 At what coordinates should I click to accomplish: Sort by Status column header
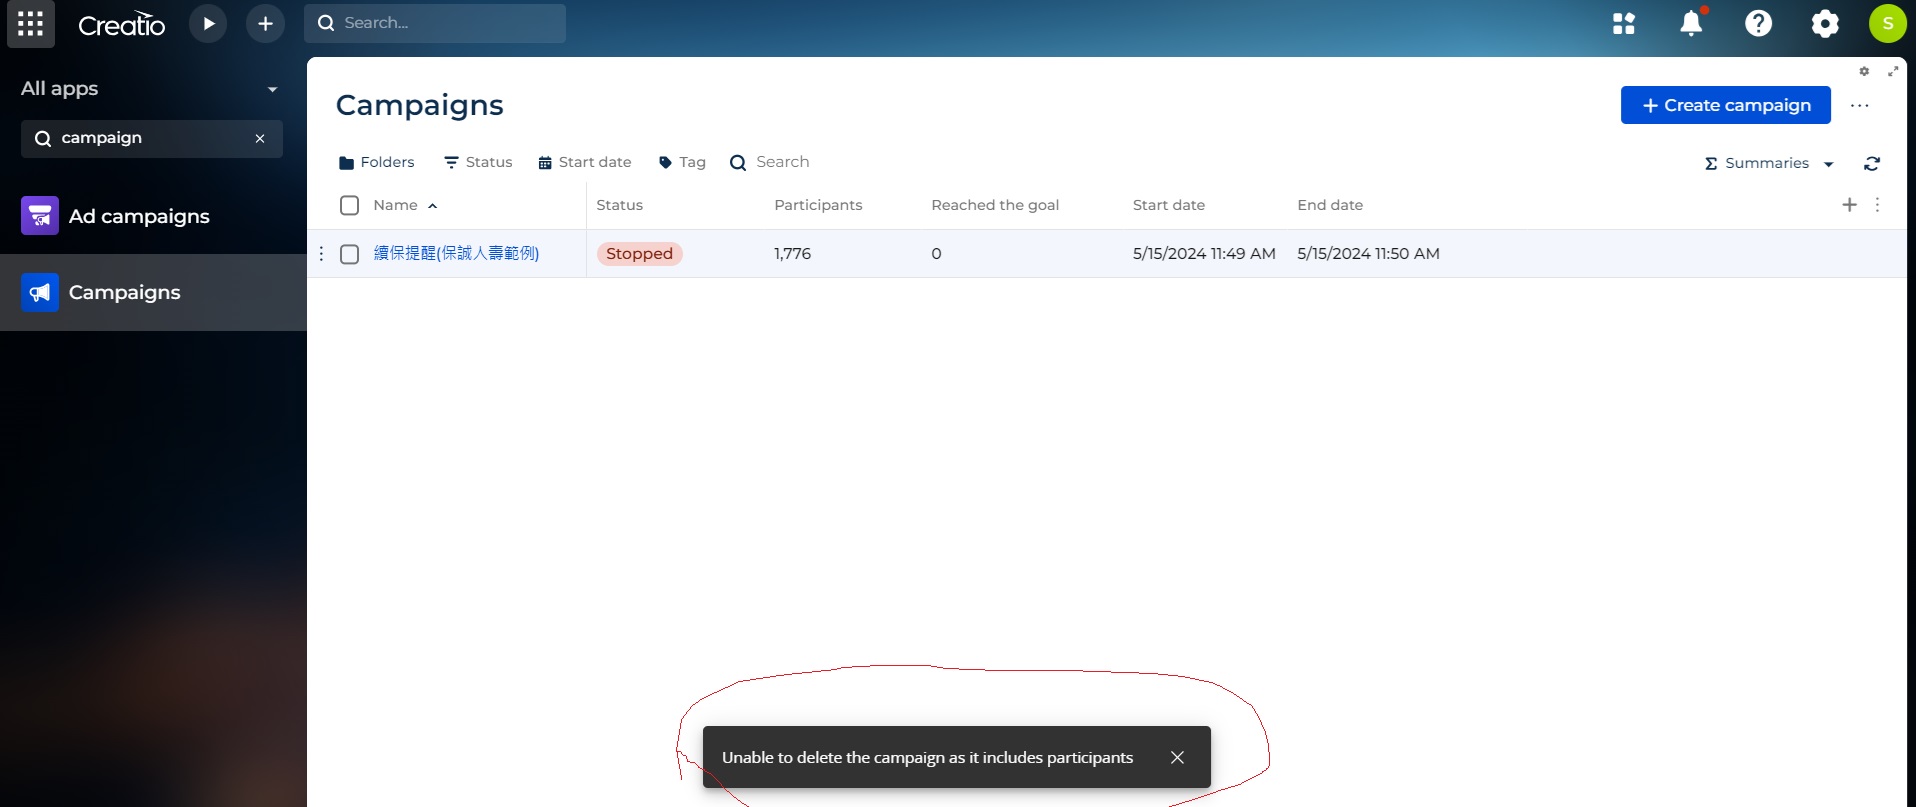point(620,205)
